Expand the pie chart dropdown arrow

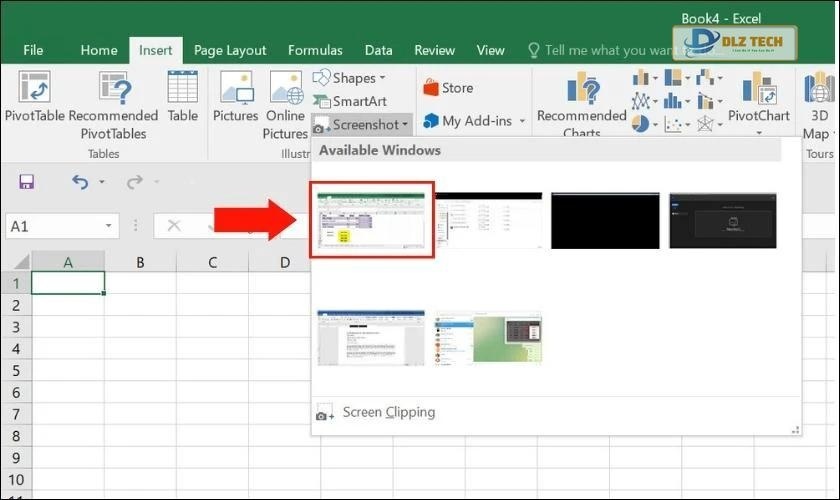[x=655, y=125]
